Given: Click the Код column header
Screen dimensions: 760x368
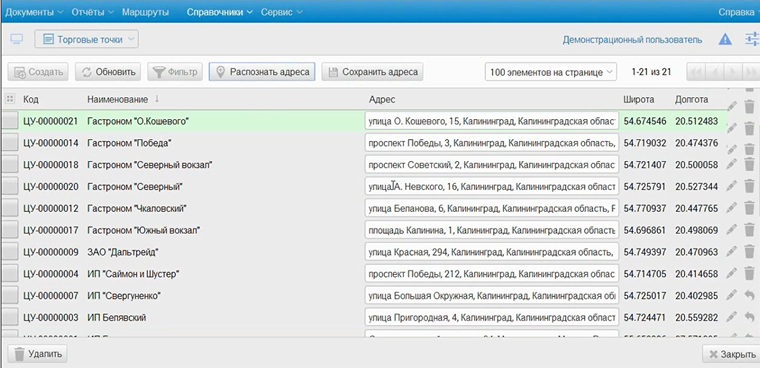Looking at the screenshot, I should coord(31,99).
